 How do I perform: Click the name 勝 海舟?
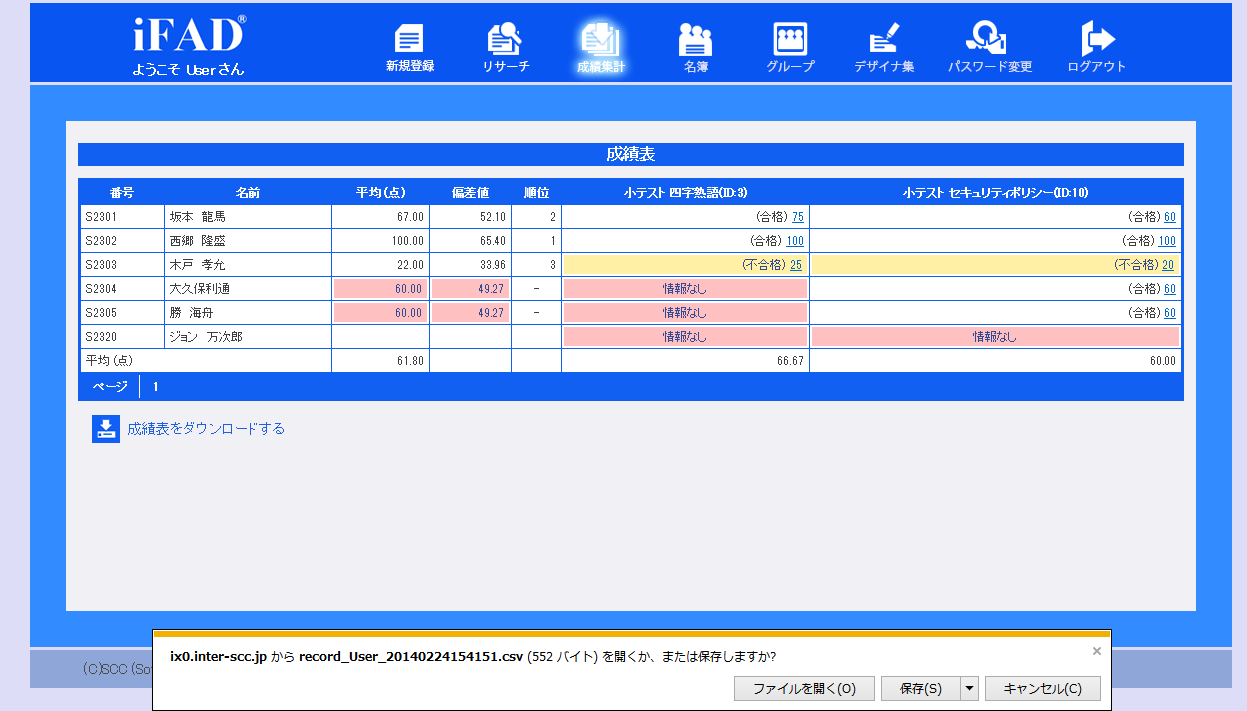191,313
